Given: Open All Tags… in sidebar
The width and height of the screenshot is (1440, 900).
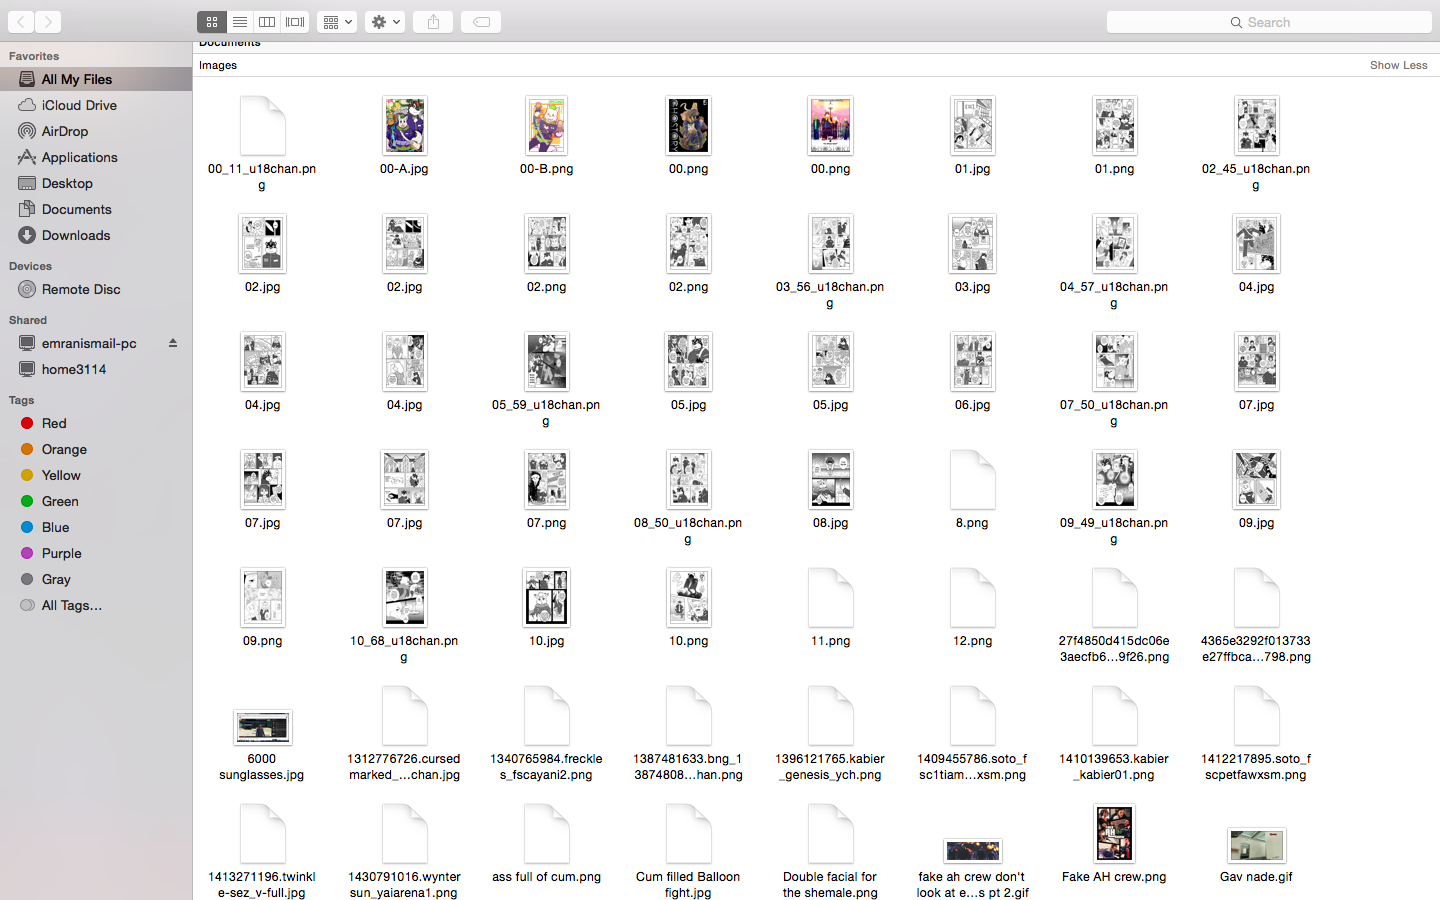Looking at the screenshot, I should (x=96, y=605).
